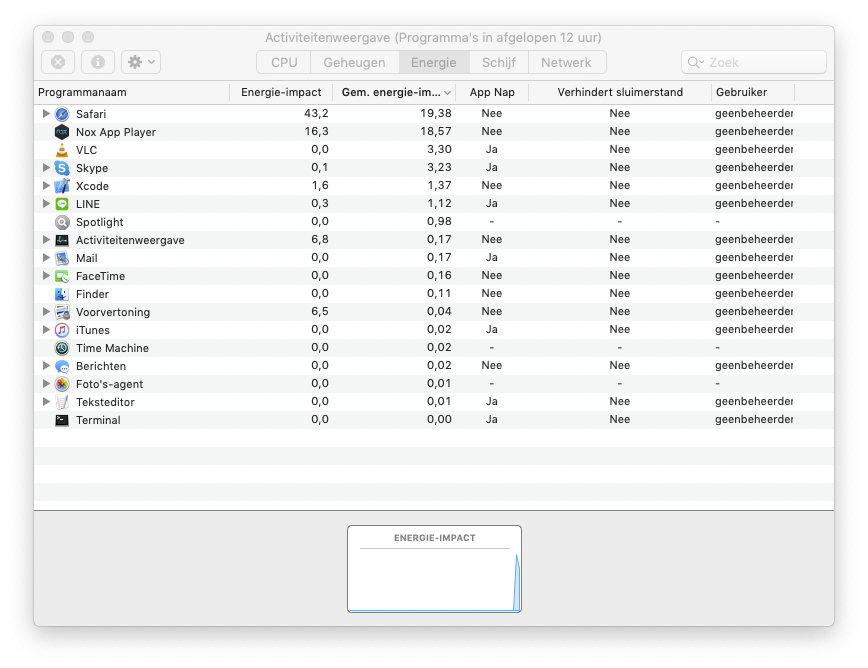Viewport: 868px width, 668px height.
Task: Sort by Gebruiker column header
Action: (753, 92)
